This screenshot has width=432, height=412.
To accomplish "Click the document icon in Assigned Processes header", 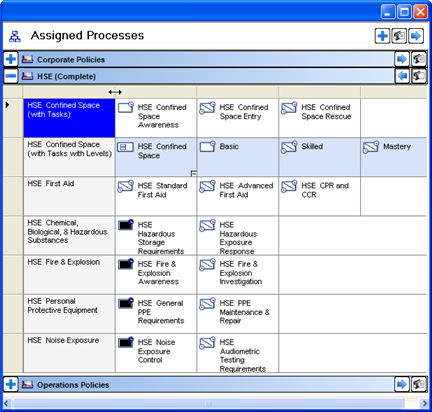I will coord(399,36).
